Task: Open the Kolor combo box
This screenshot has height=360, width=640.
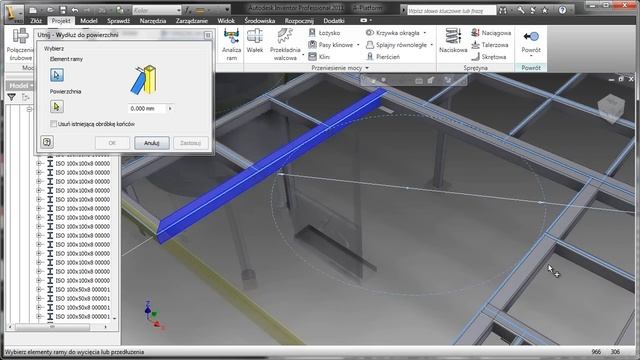Action: tap(157, 10)
